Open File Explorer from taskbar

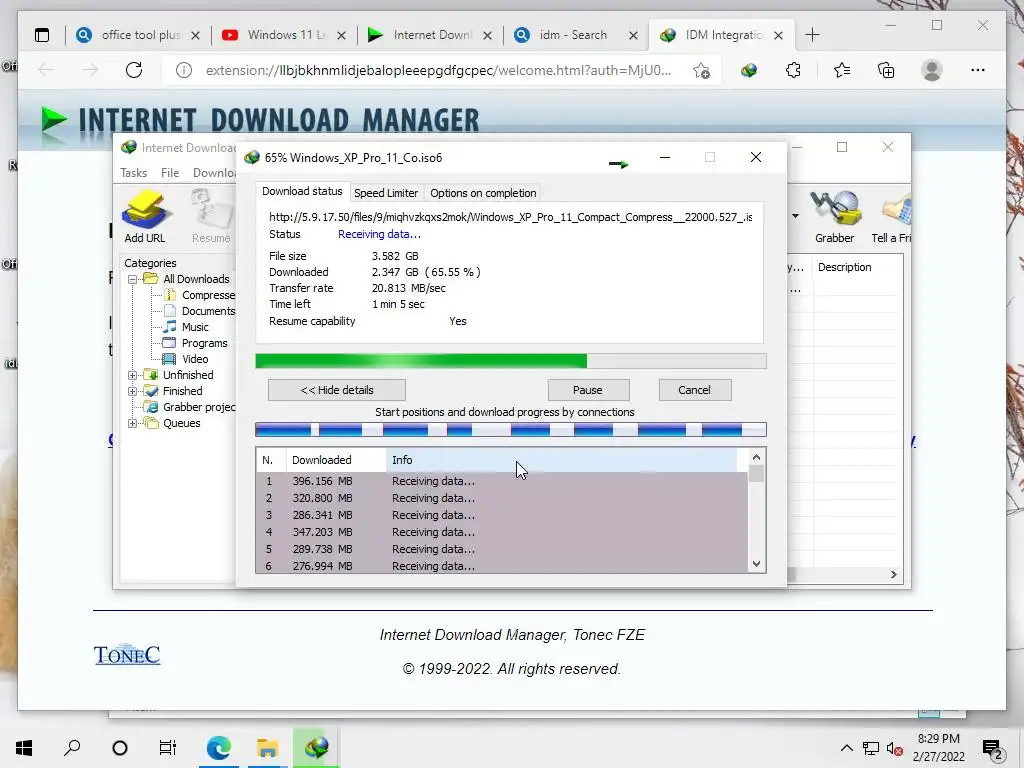tap(267, 747)
